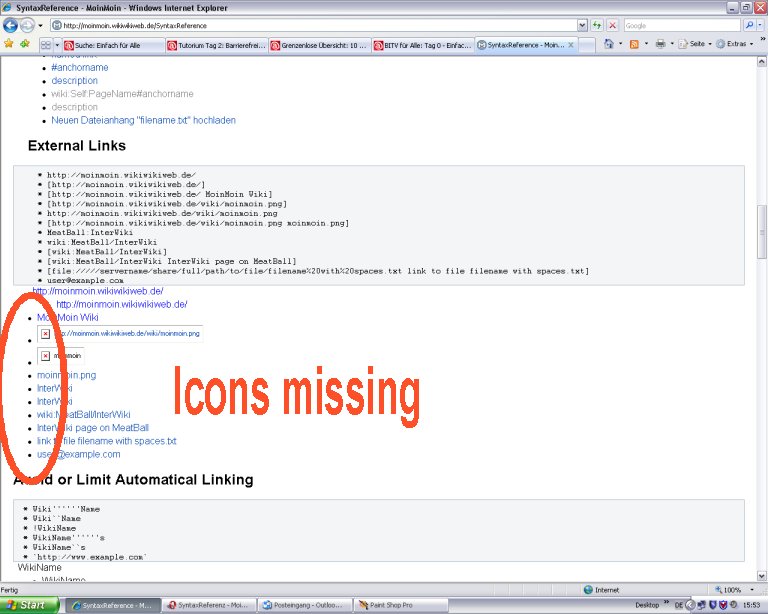This screenshot has width=768, height=614.
Task: Open a new blank tab
Action: (x=587, y=45)
